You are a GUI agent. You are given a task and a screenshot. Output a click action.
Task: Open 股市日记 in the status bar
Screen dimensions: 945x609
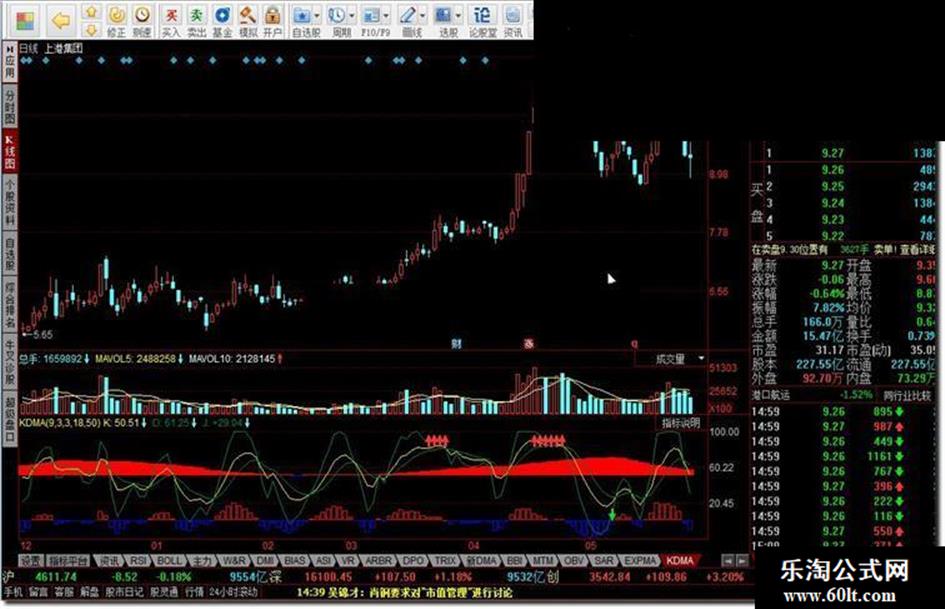pyautogui.click(x=125, y=593)
